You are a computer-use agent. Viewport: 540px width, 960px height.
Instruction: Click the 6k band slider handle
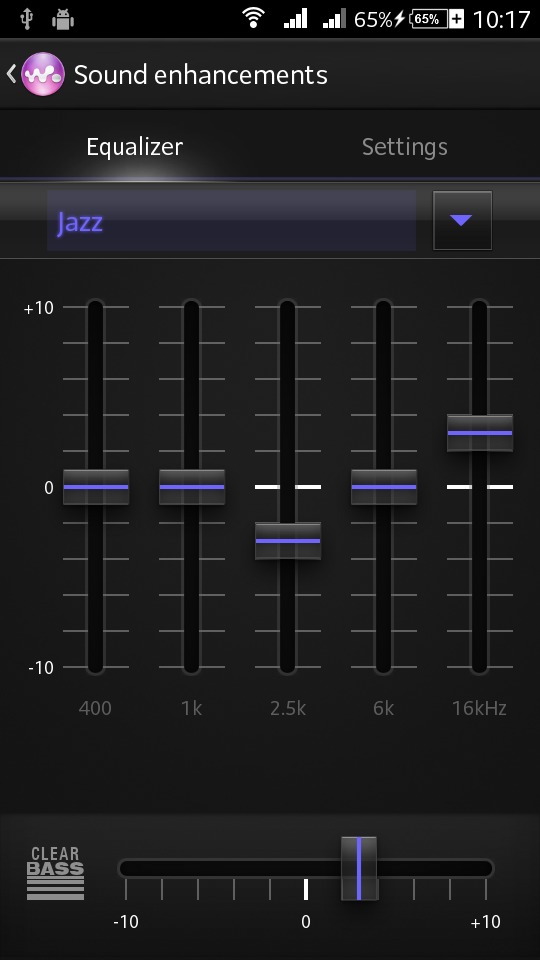click(384, 487)
